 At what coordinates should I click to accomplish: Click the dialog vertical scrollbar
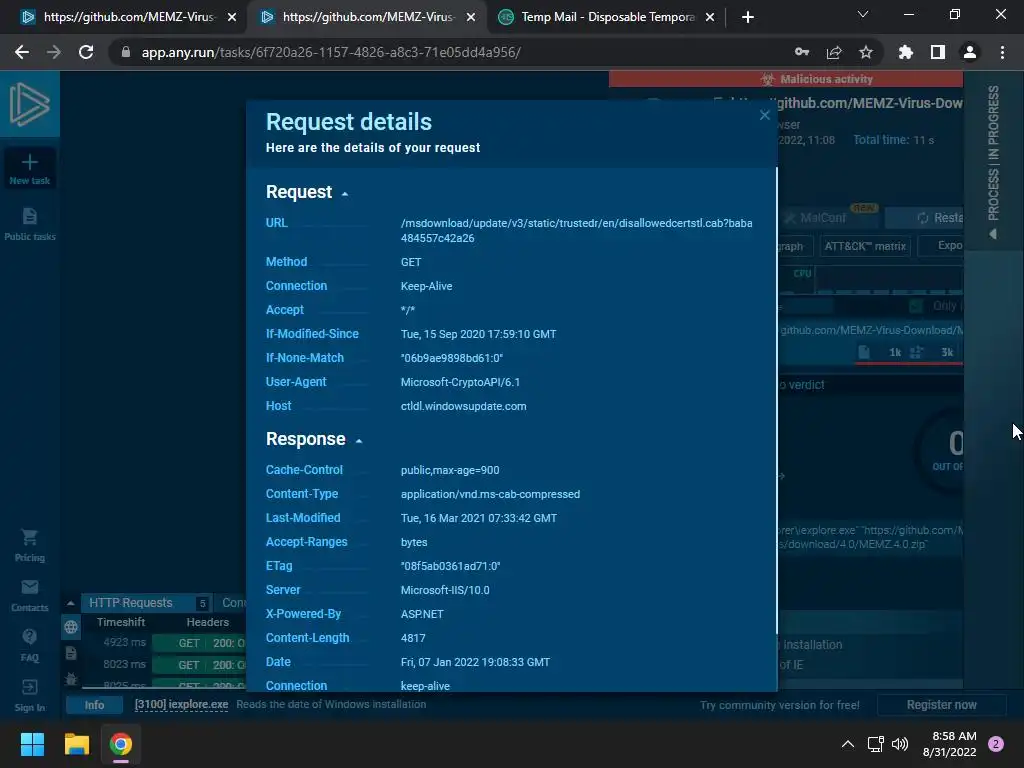[x=776, y=400]
